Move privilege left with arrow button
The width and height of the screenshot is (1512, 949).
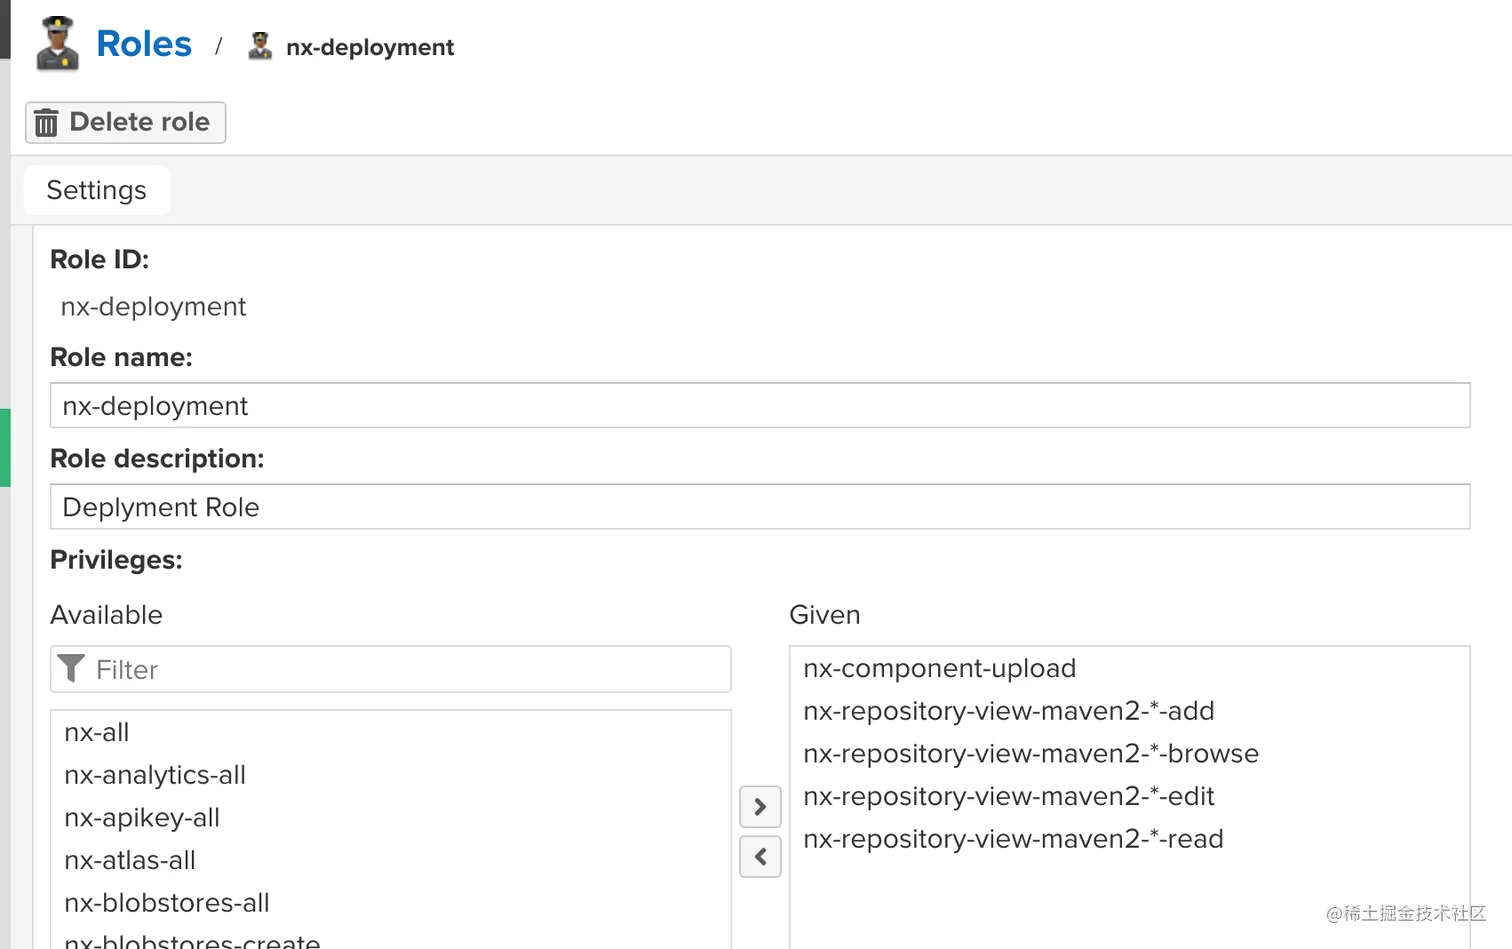point(760,857)
